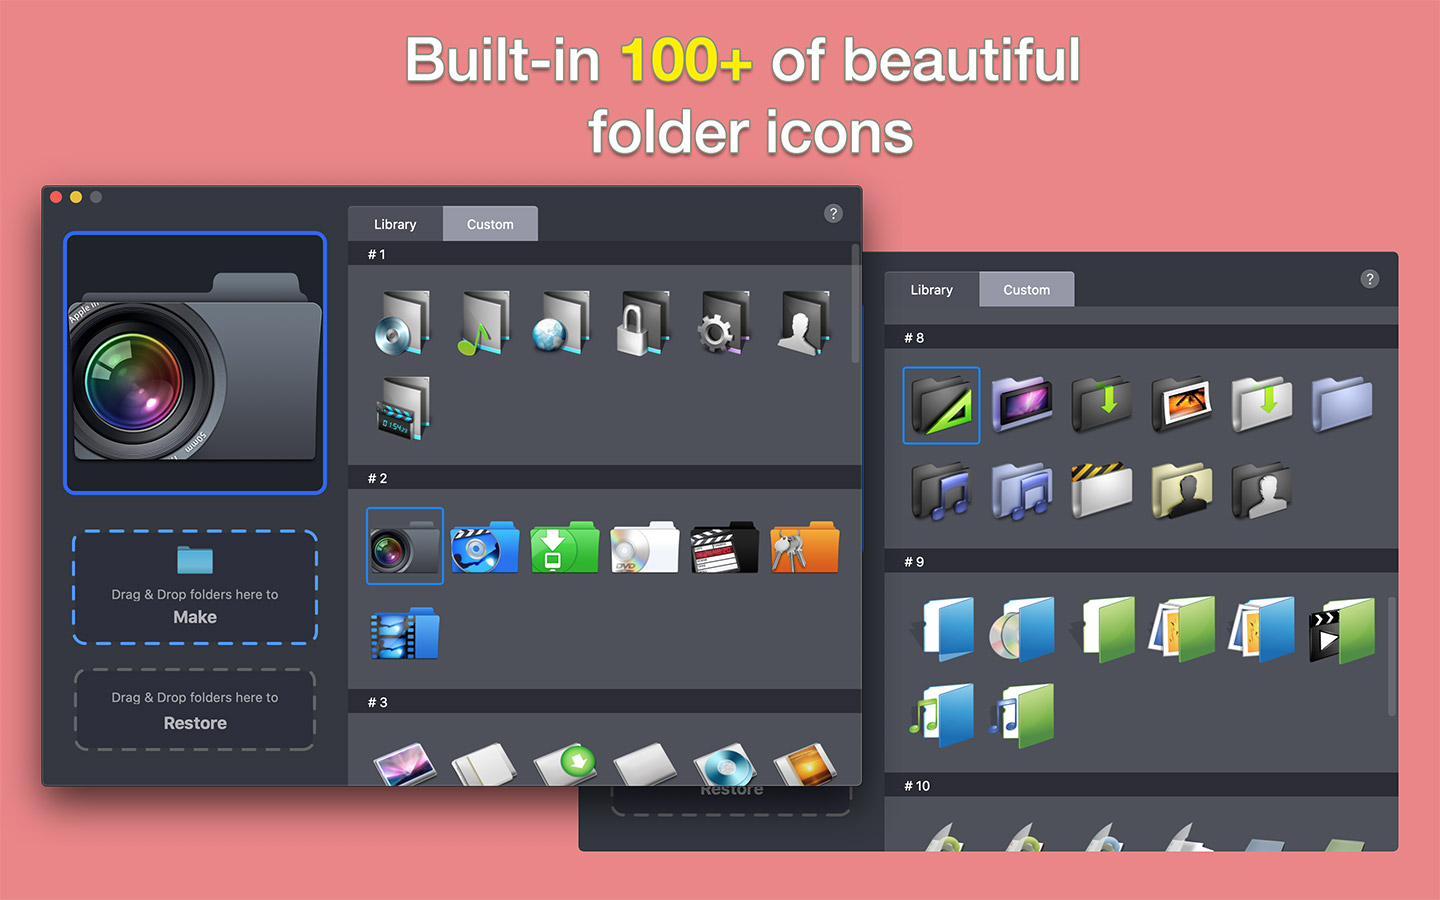Choose the dark folder with green download arrow
The image size is (1440, 900).
pyautogui.click(x=1102, y=405)
